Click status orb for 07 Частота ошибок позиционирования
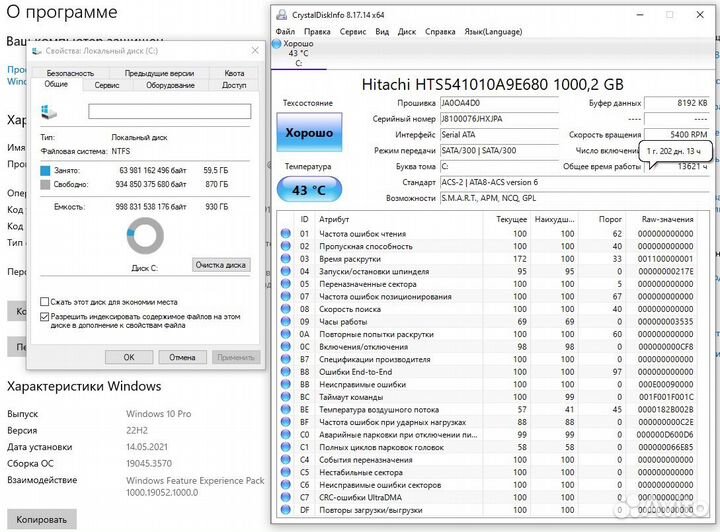The image size is (720, 532). coord(286,297)
